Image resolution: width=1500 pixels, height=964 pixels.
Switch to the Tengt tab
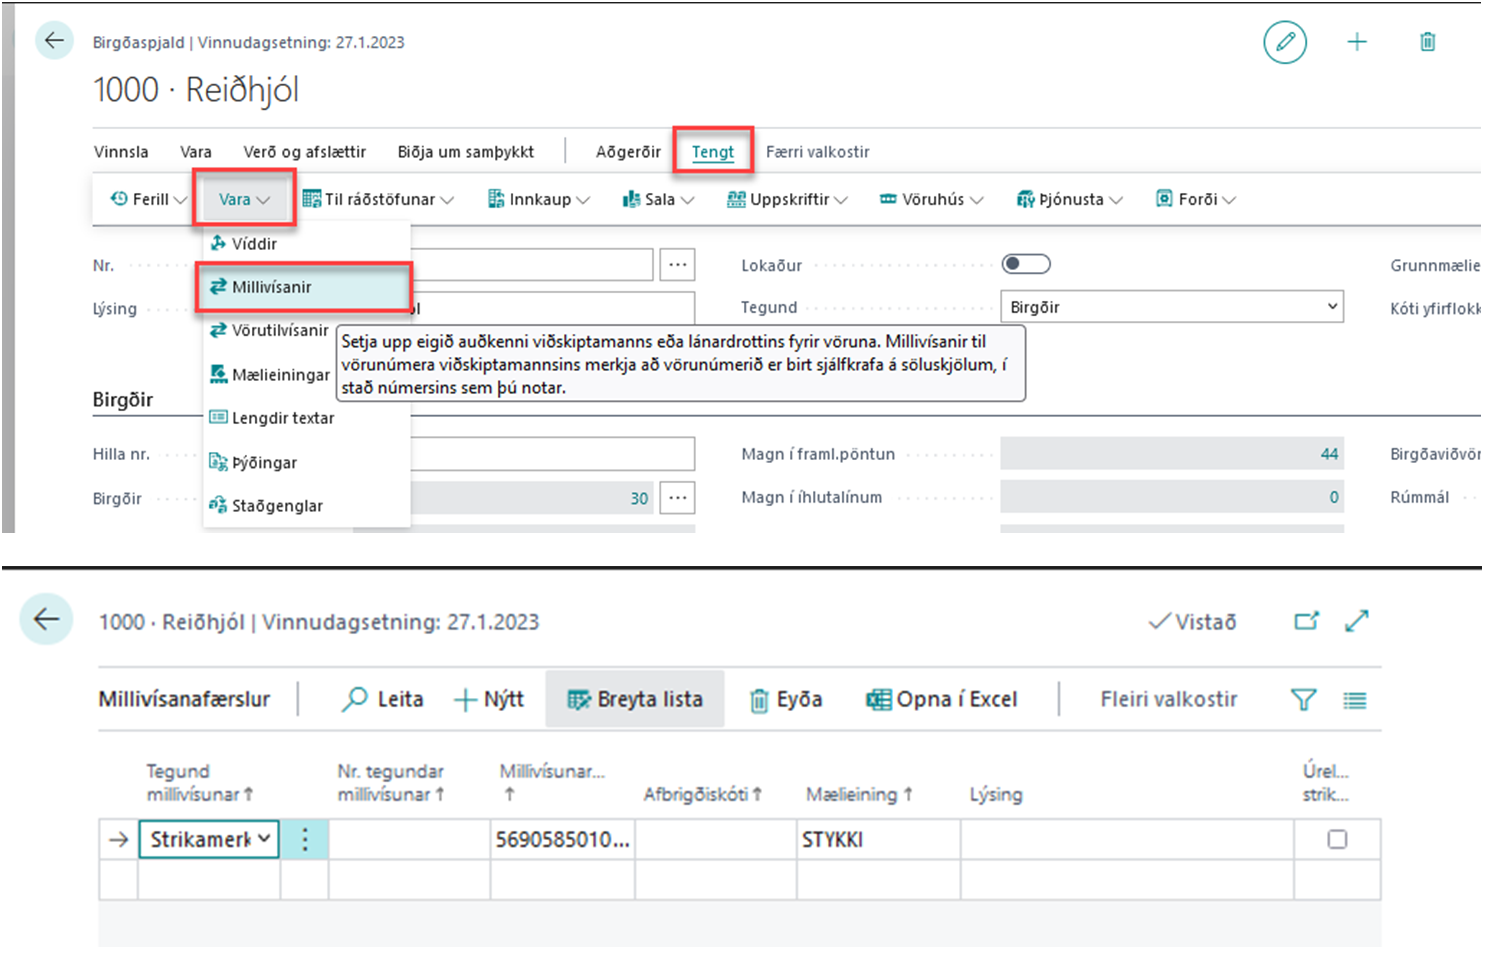tap(712, 152)
